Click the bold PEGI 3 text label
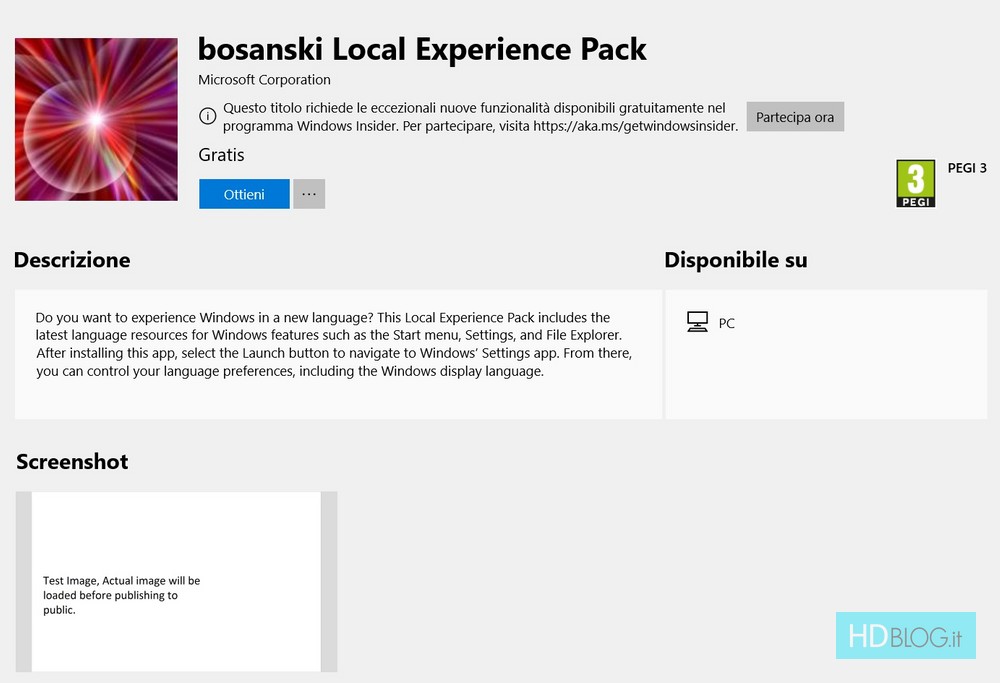The height and width of the screenshot is (683, 1000). 967,168
